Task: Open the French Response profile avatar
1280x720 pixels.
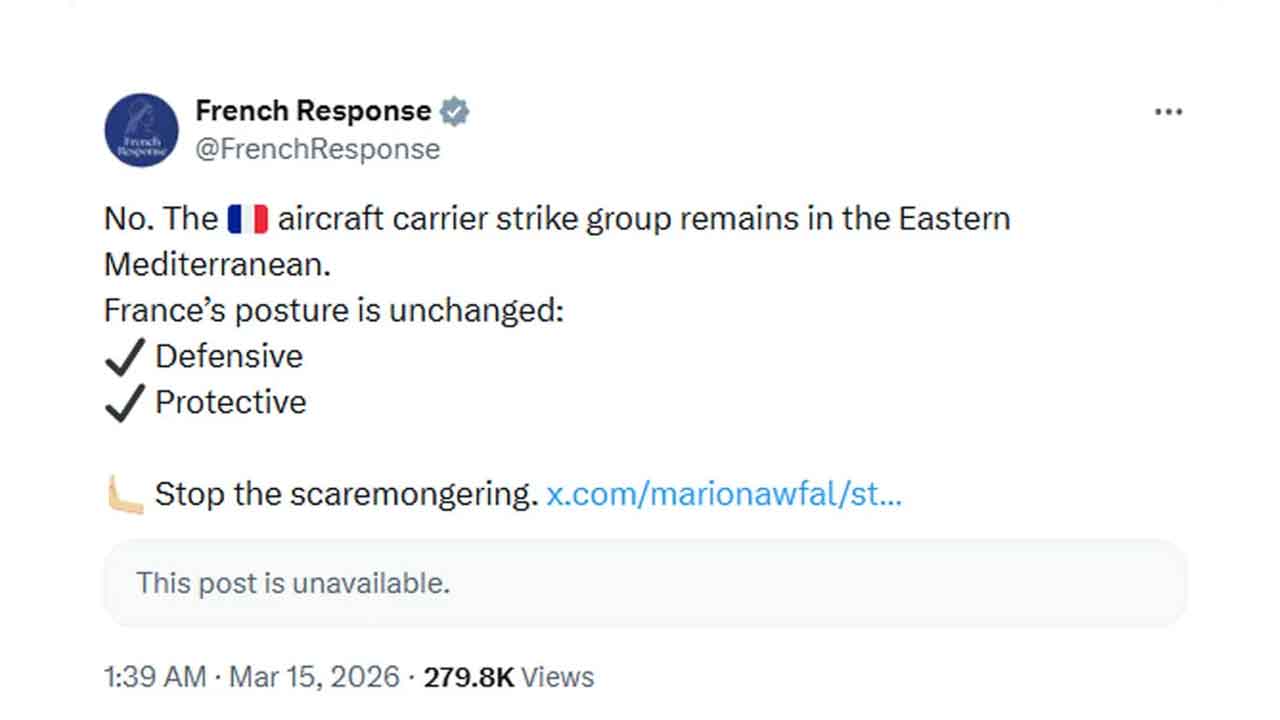Action: click(141, 130)
